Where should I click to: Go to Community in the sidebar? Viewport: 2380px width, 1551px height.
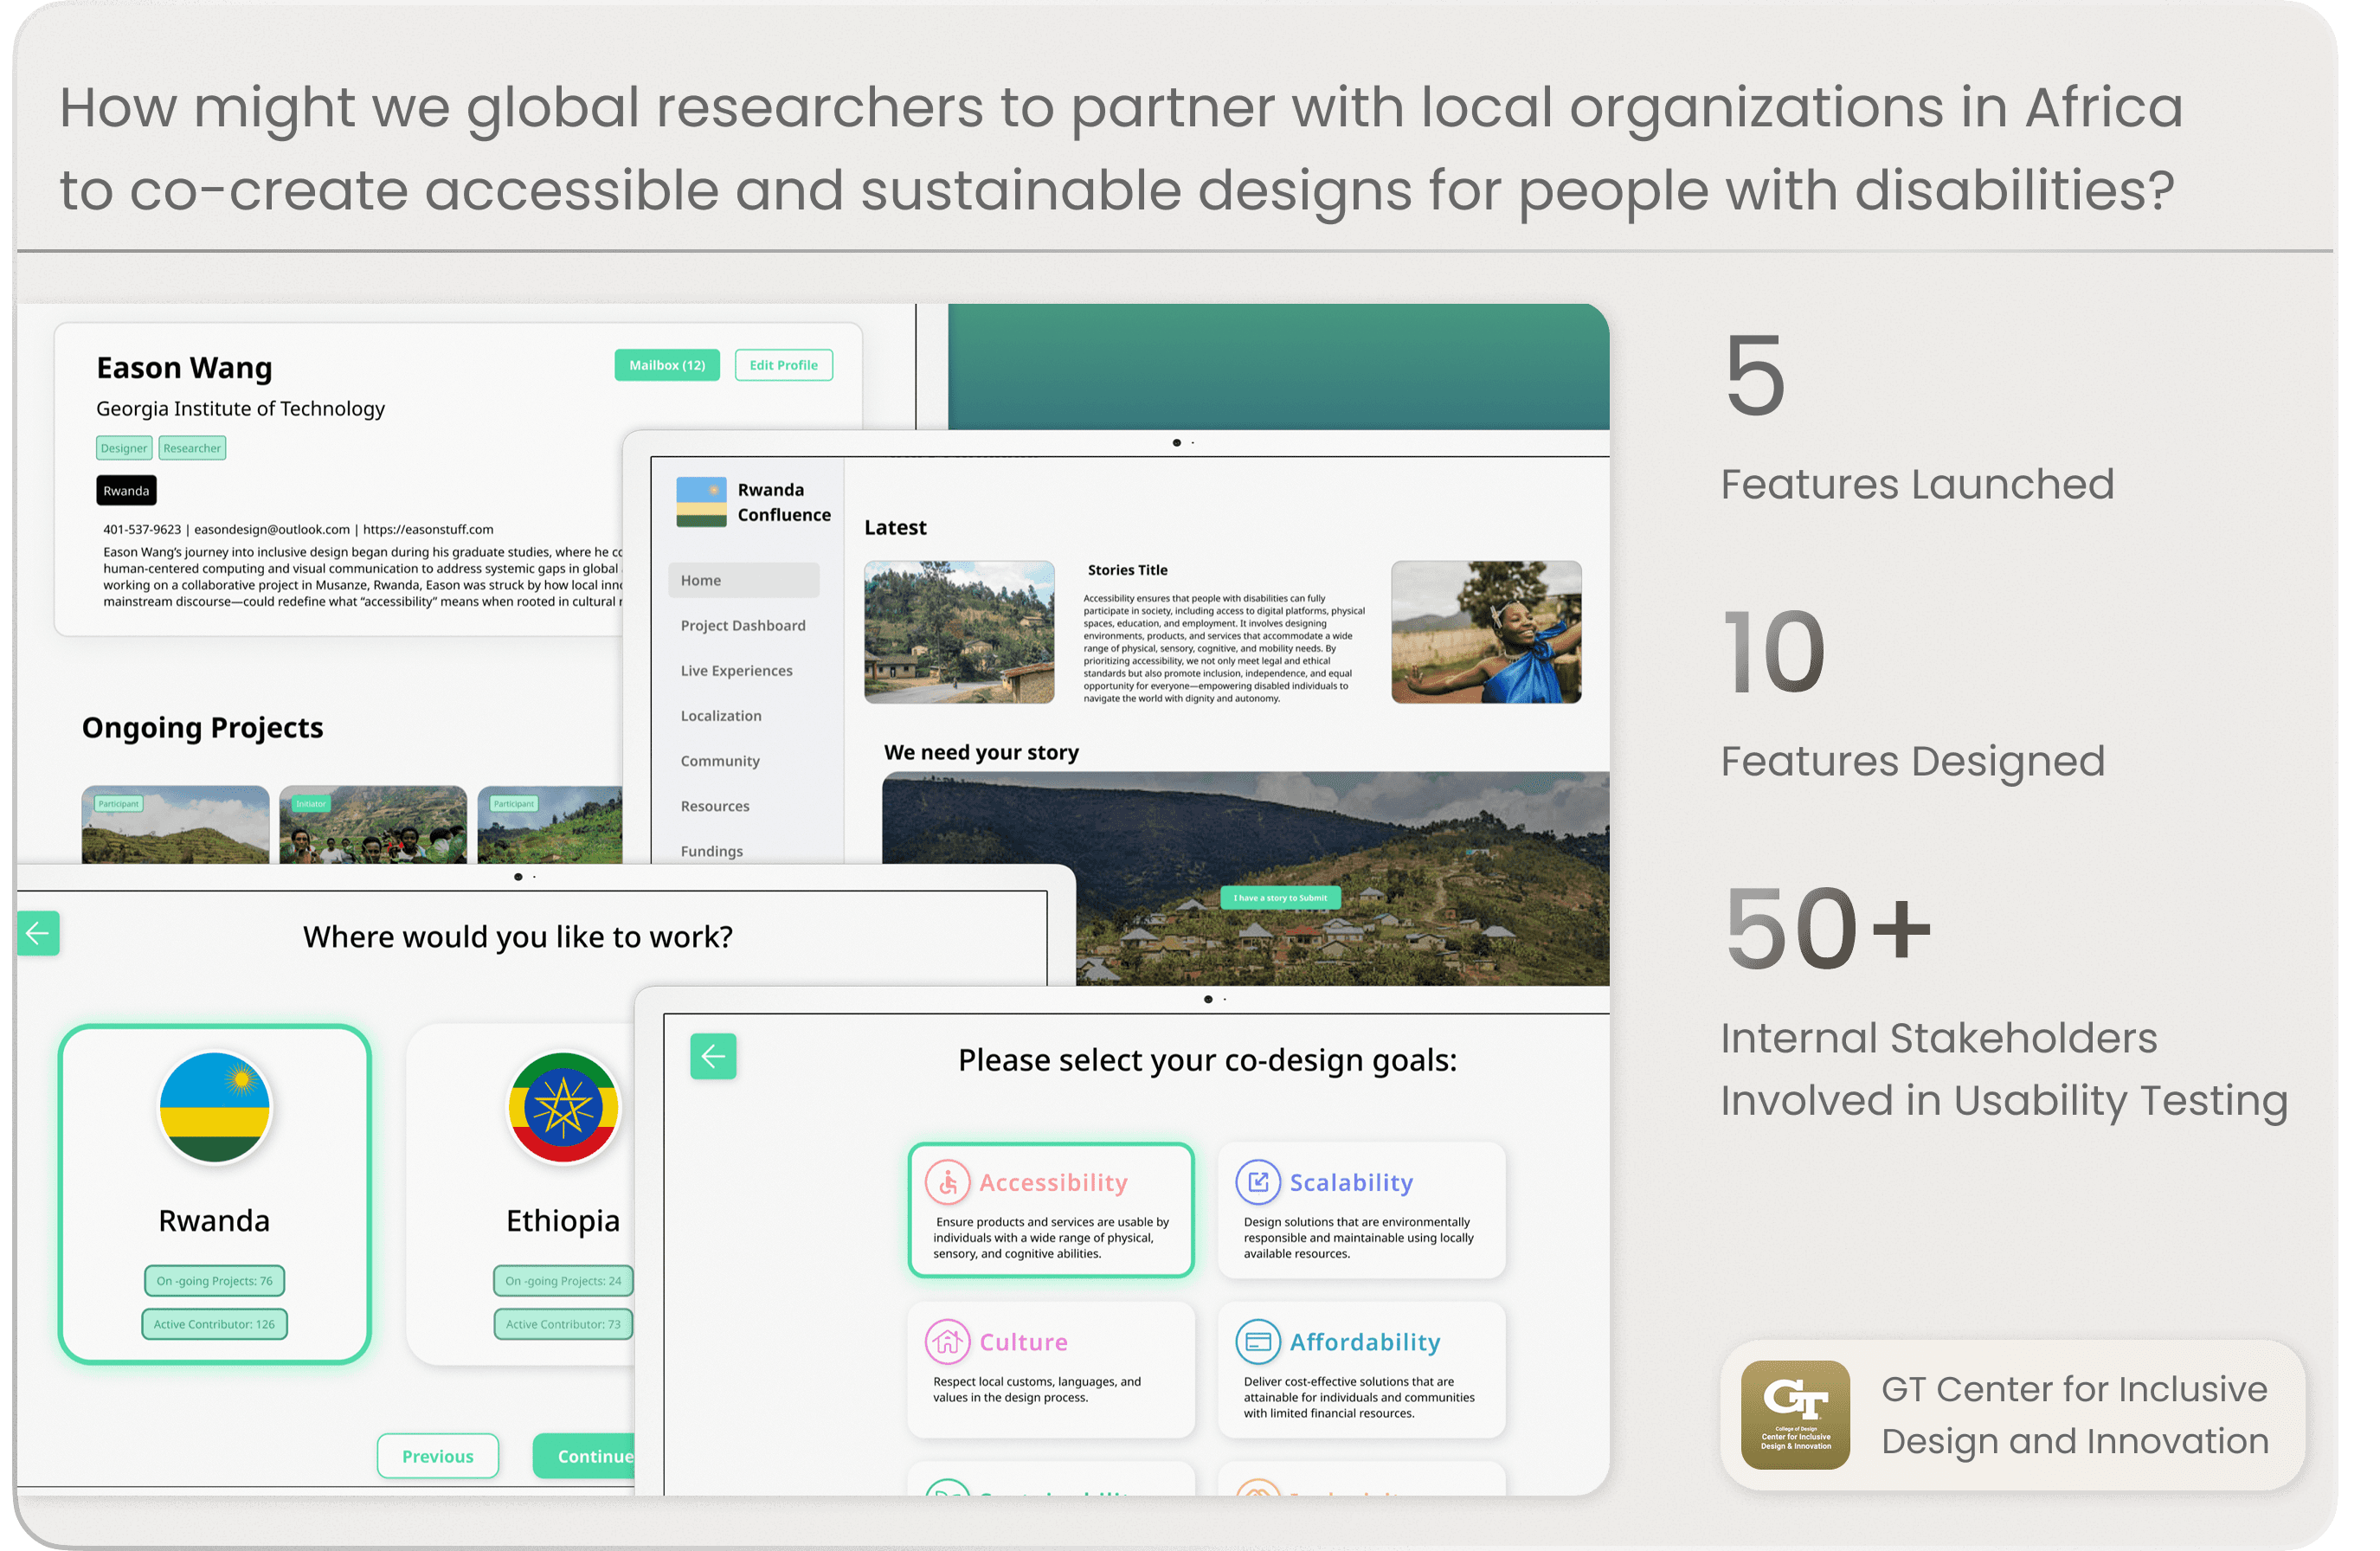(x=720, y=761)
